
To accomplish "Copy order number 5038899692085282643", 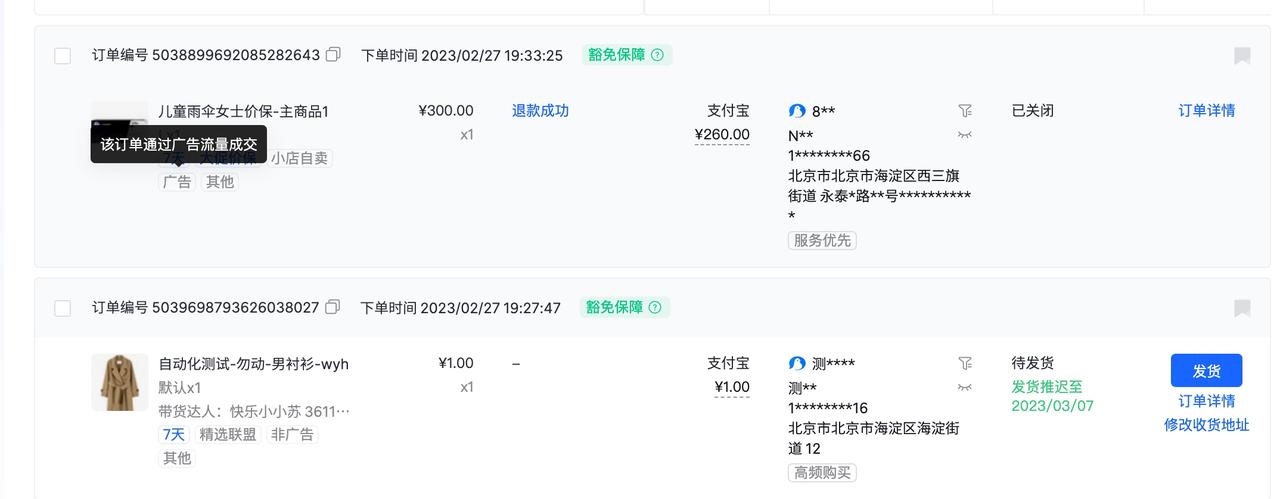I will click(333, 55).
